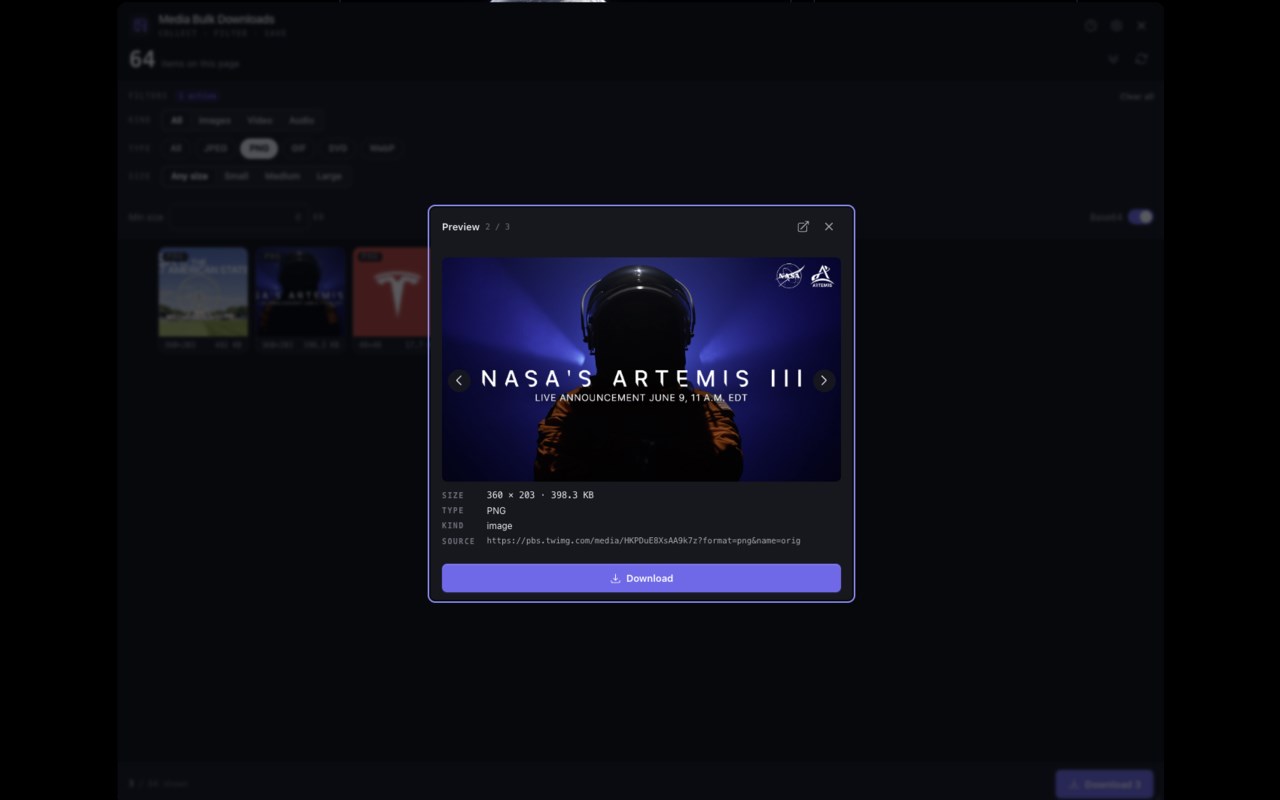
Task: Choose the highlighted PNG type filter pill
Action: (259, 148)
